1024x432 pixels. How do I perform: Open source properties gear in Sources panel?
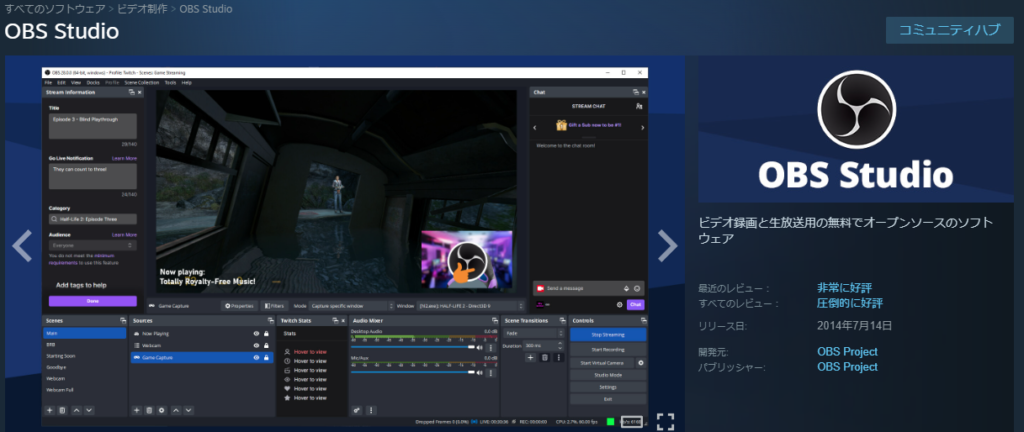coord(162,410)
